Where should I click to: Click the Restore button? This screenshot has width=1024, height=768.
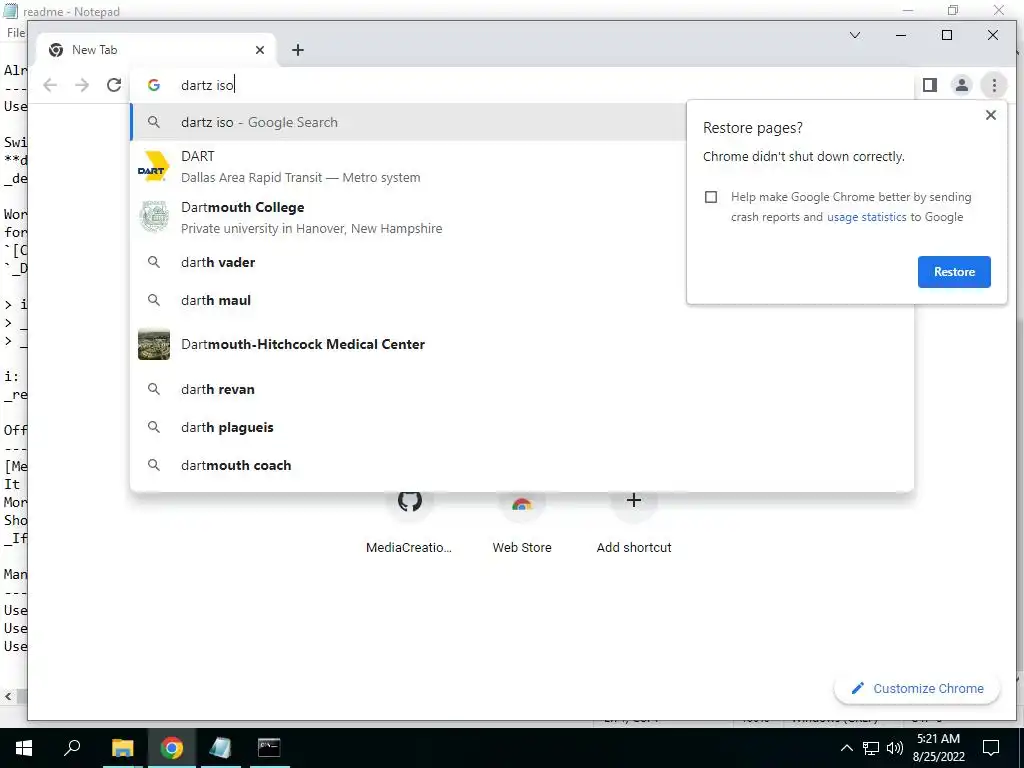pyautogui.click(x=954, y=272)
